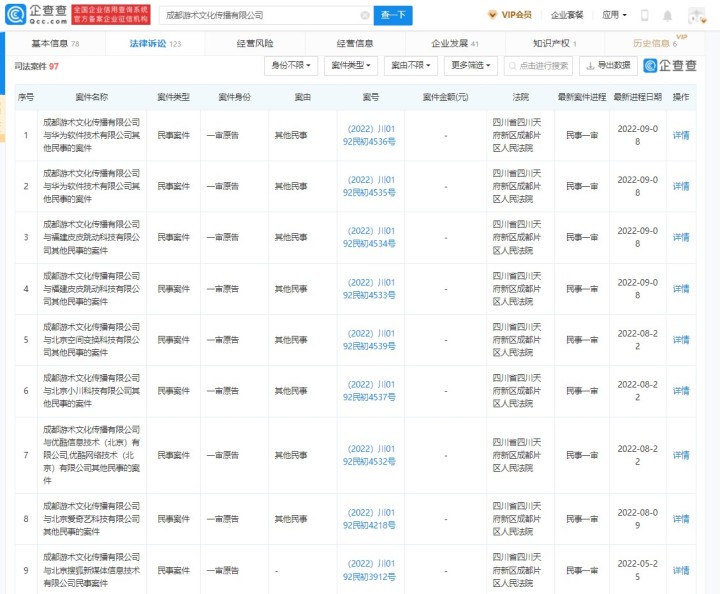Image resolution: width=720 pixels, height=594 pixels.
Task: Open 详情 for case row 7
Action: tap(681, 455)
